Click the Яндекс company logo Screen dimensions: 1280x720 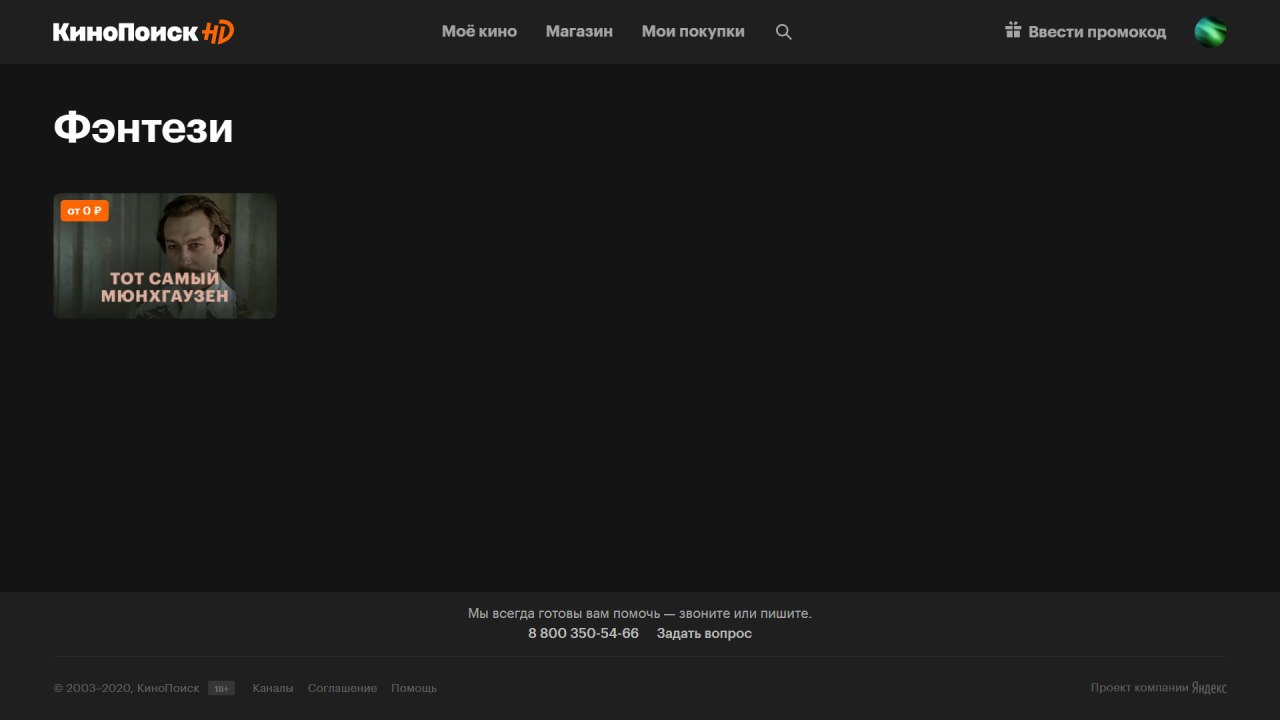pyautogui.click(x=1209, y=688)
